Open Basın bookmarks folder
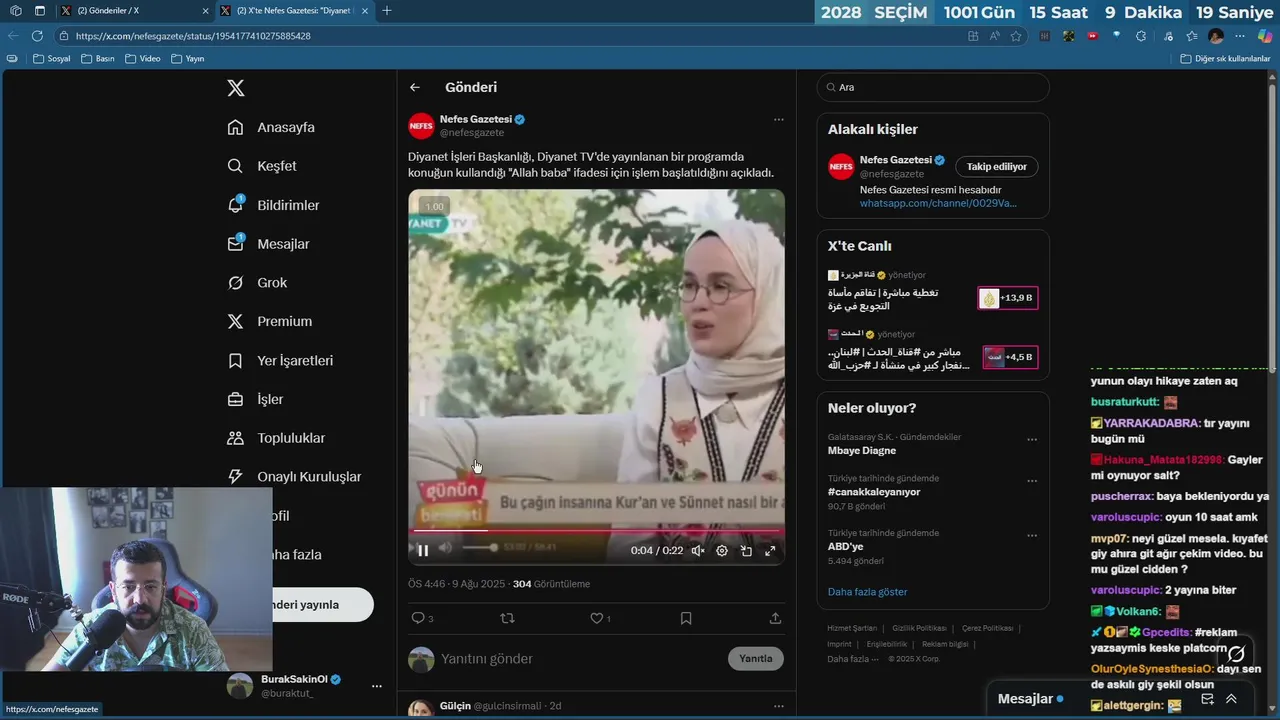The image size is (1280, 720). [98, 59]
